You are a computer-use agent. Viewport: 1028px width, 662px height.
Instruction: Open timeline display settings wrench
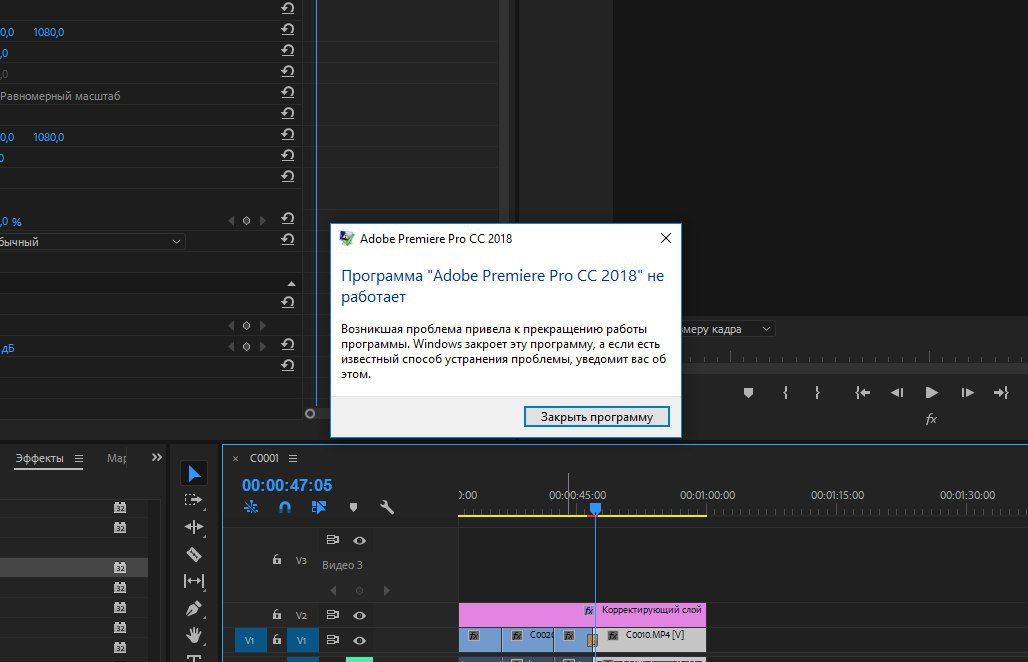[x=387, y=507]
